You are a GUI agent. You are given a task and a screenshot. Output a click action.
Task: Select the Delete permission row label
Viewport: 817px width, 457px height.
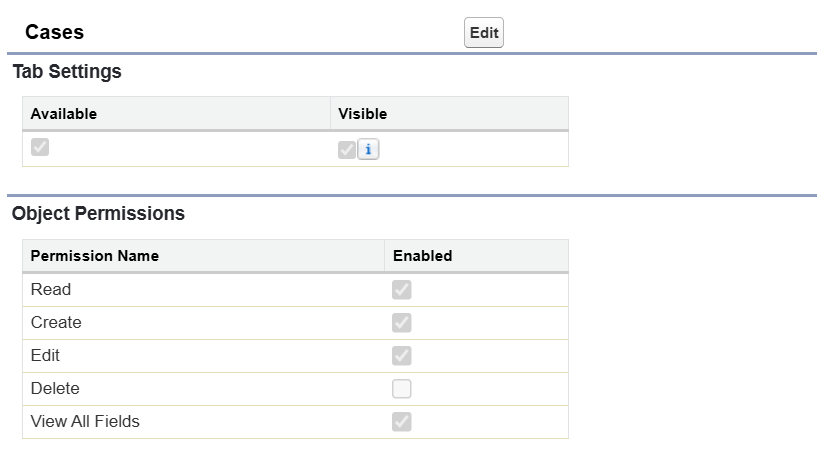tap(55, 388)
